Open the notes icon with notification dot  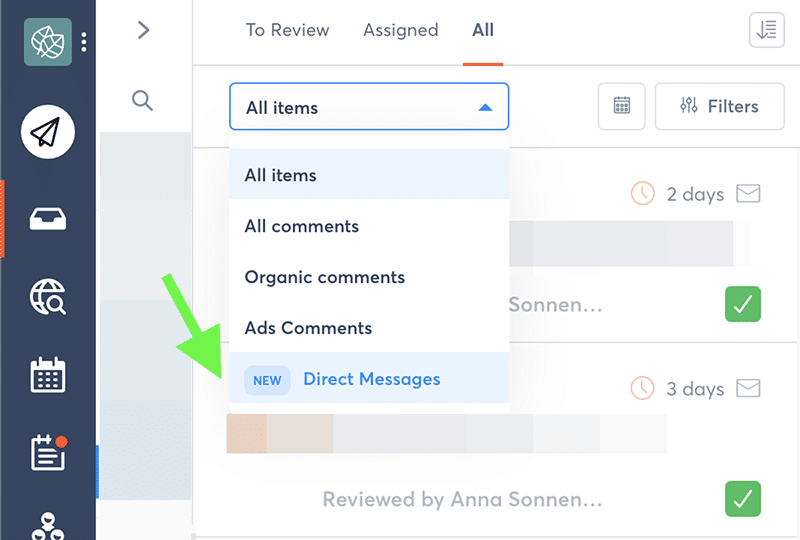pos(48,453)
